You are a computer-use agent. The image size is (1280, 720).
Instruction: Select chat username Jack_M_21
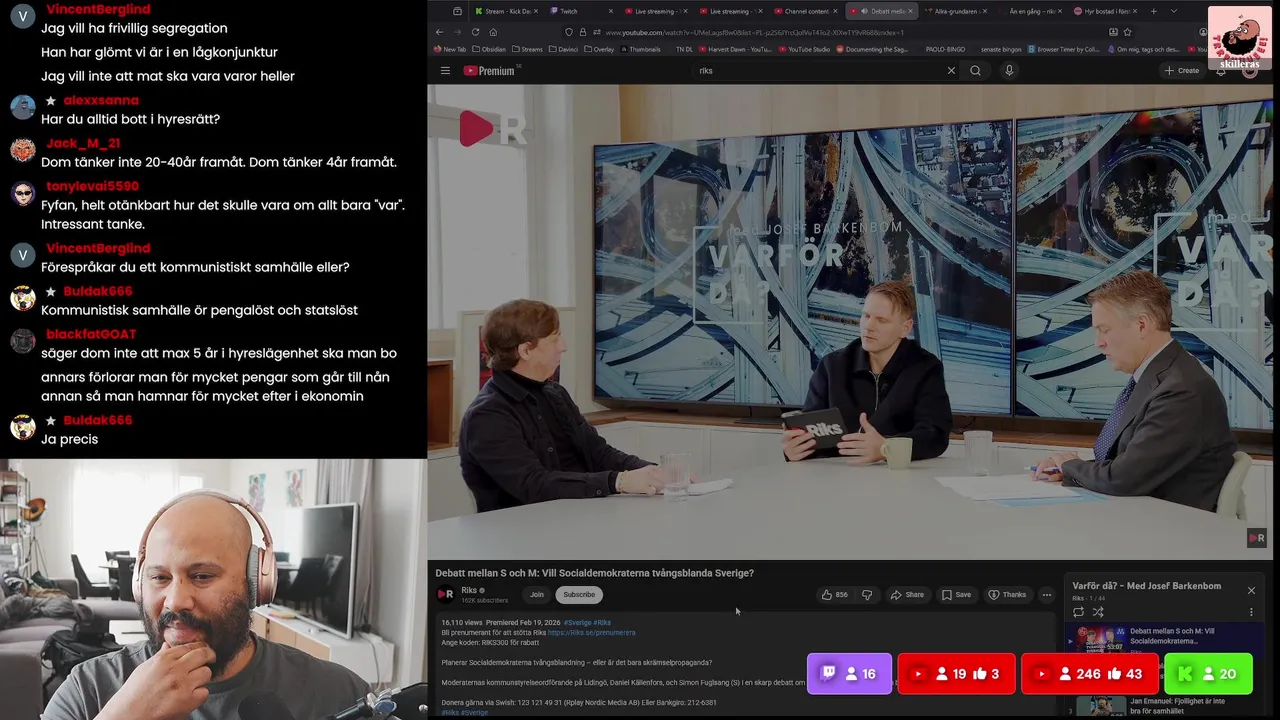click(83, 143)
